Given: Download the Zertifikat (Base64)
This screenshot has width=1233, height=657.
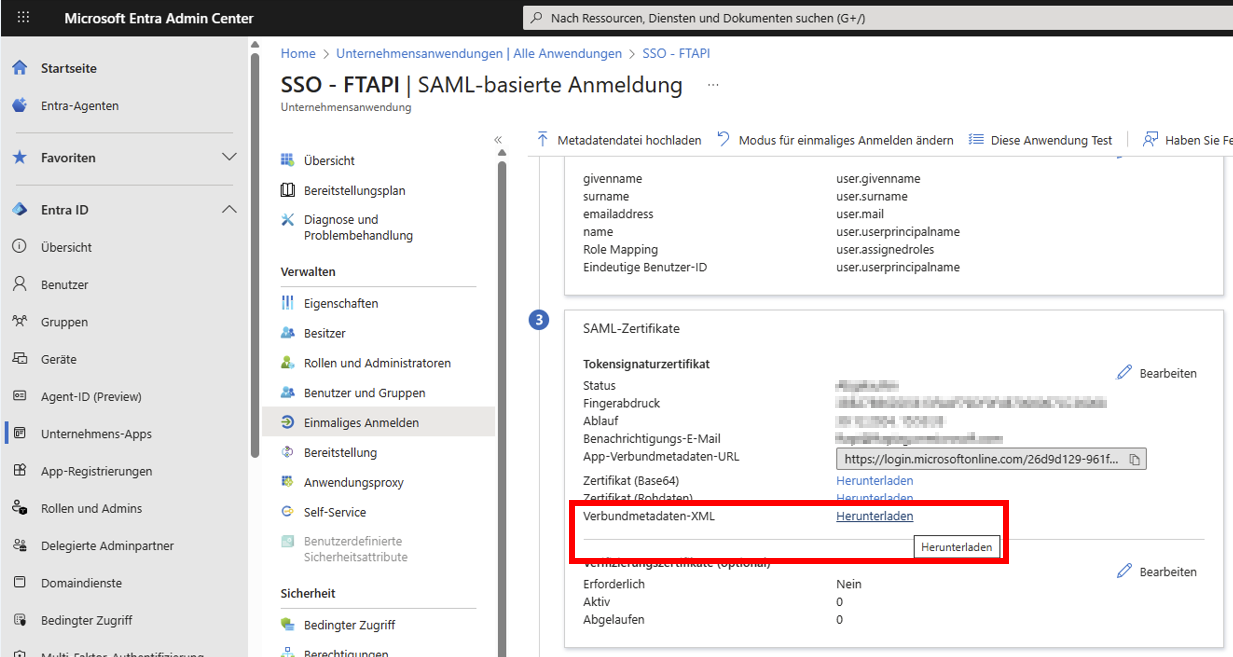Looking at the screenshot, I should tap(874, 481).
